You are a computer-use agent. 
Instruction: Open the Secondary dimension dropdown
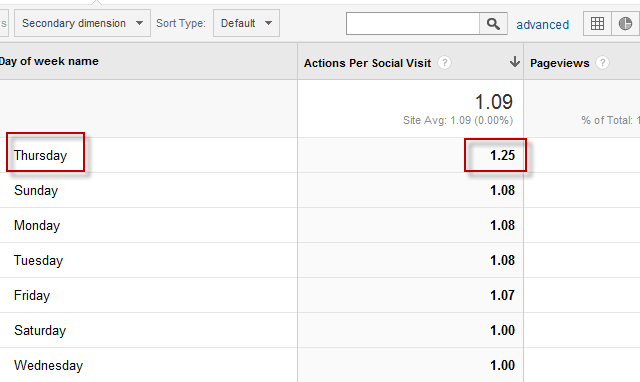(82, 23)
